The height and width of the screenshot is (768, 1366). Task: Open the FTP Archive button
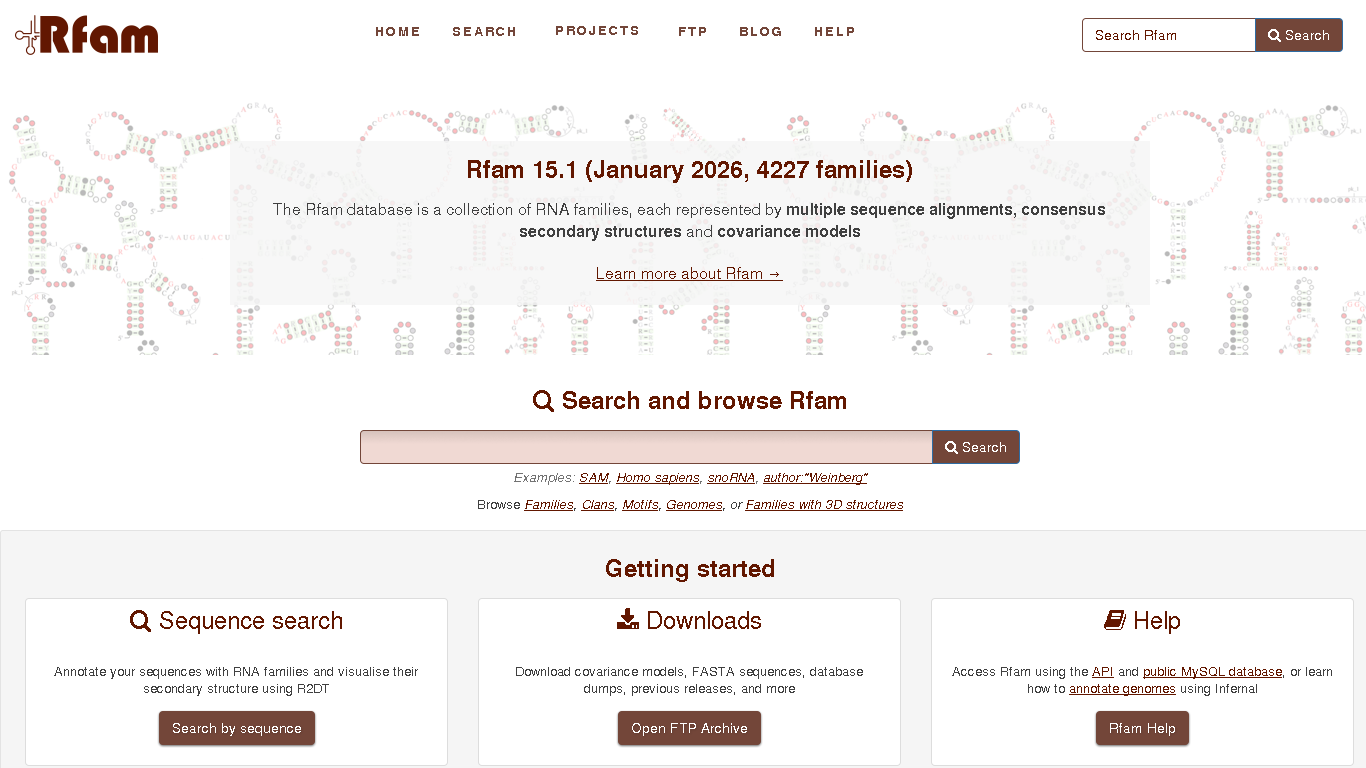(689, 728)
